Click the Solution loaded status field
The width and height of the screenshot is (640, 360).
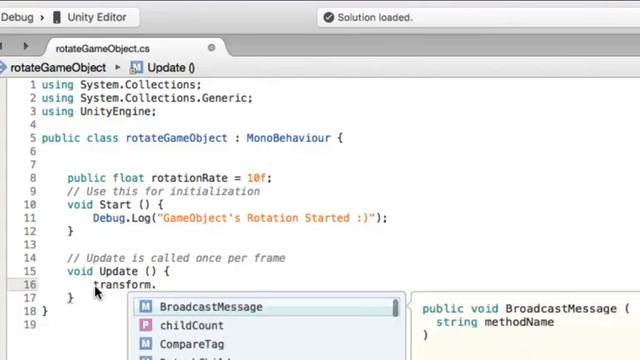tap(478, 18)
